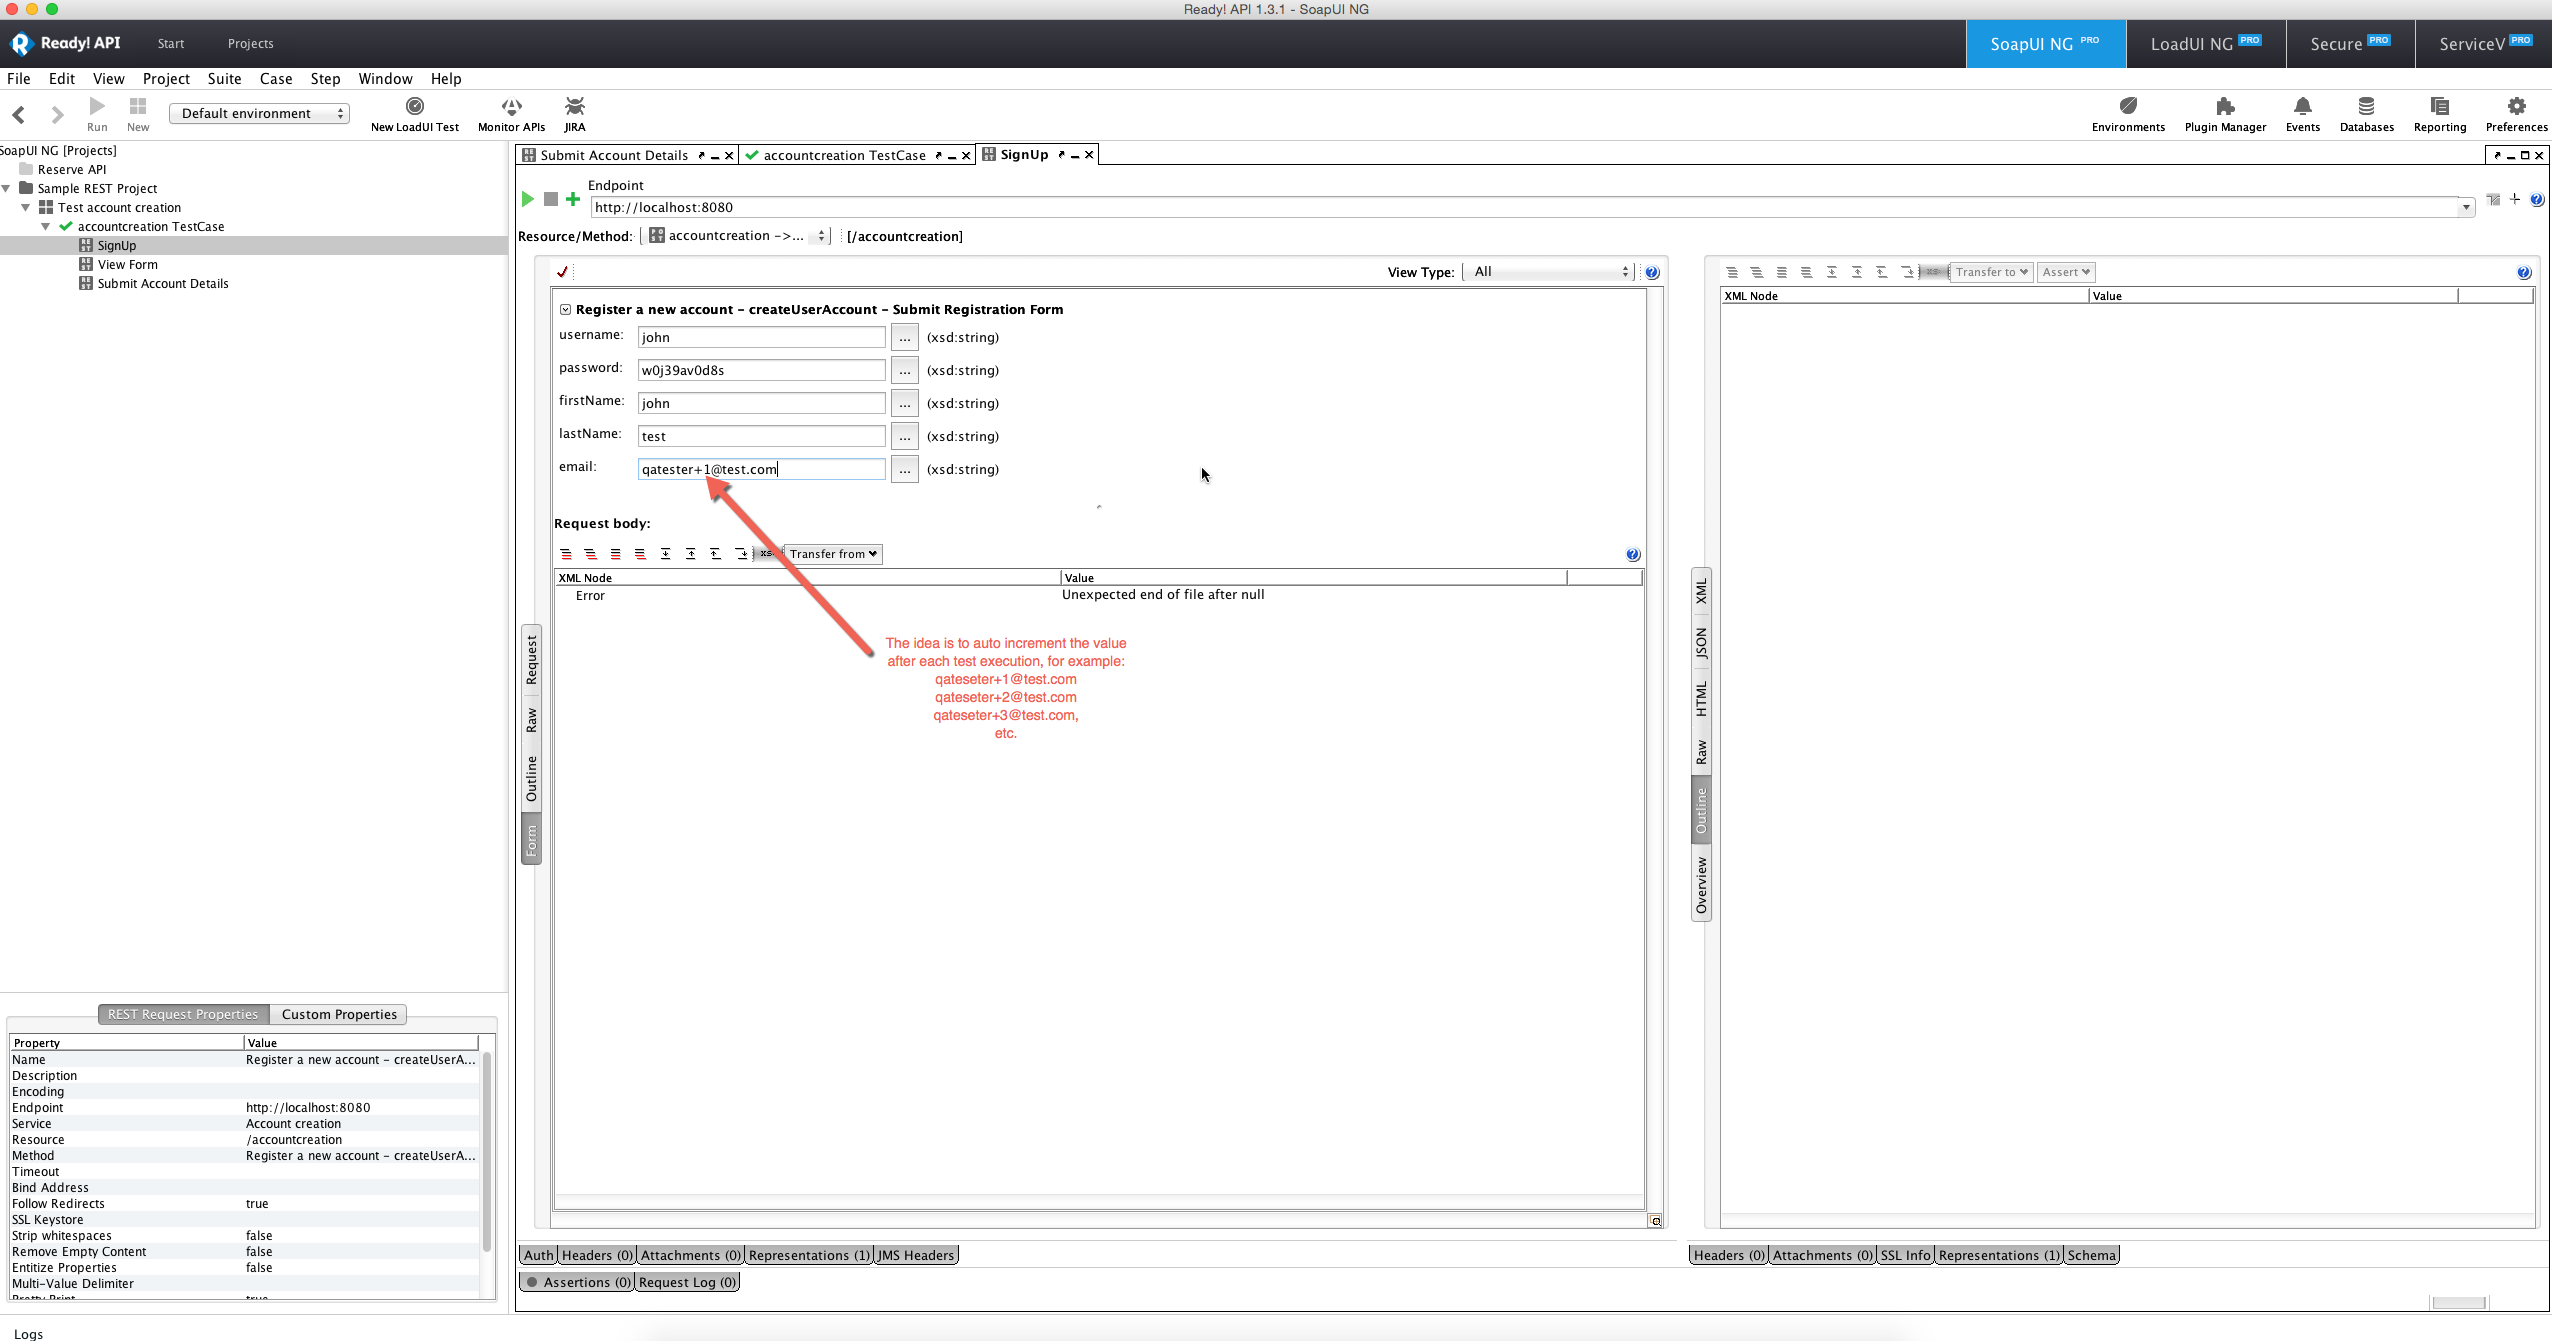Toggle the Register a new account section checkbox
The width and height of the screenshot is (2552, 1341).
565,310
